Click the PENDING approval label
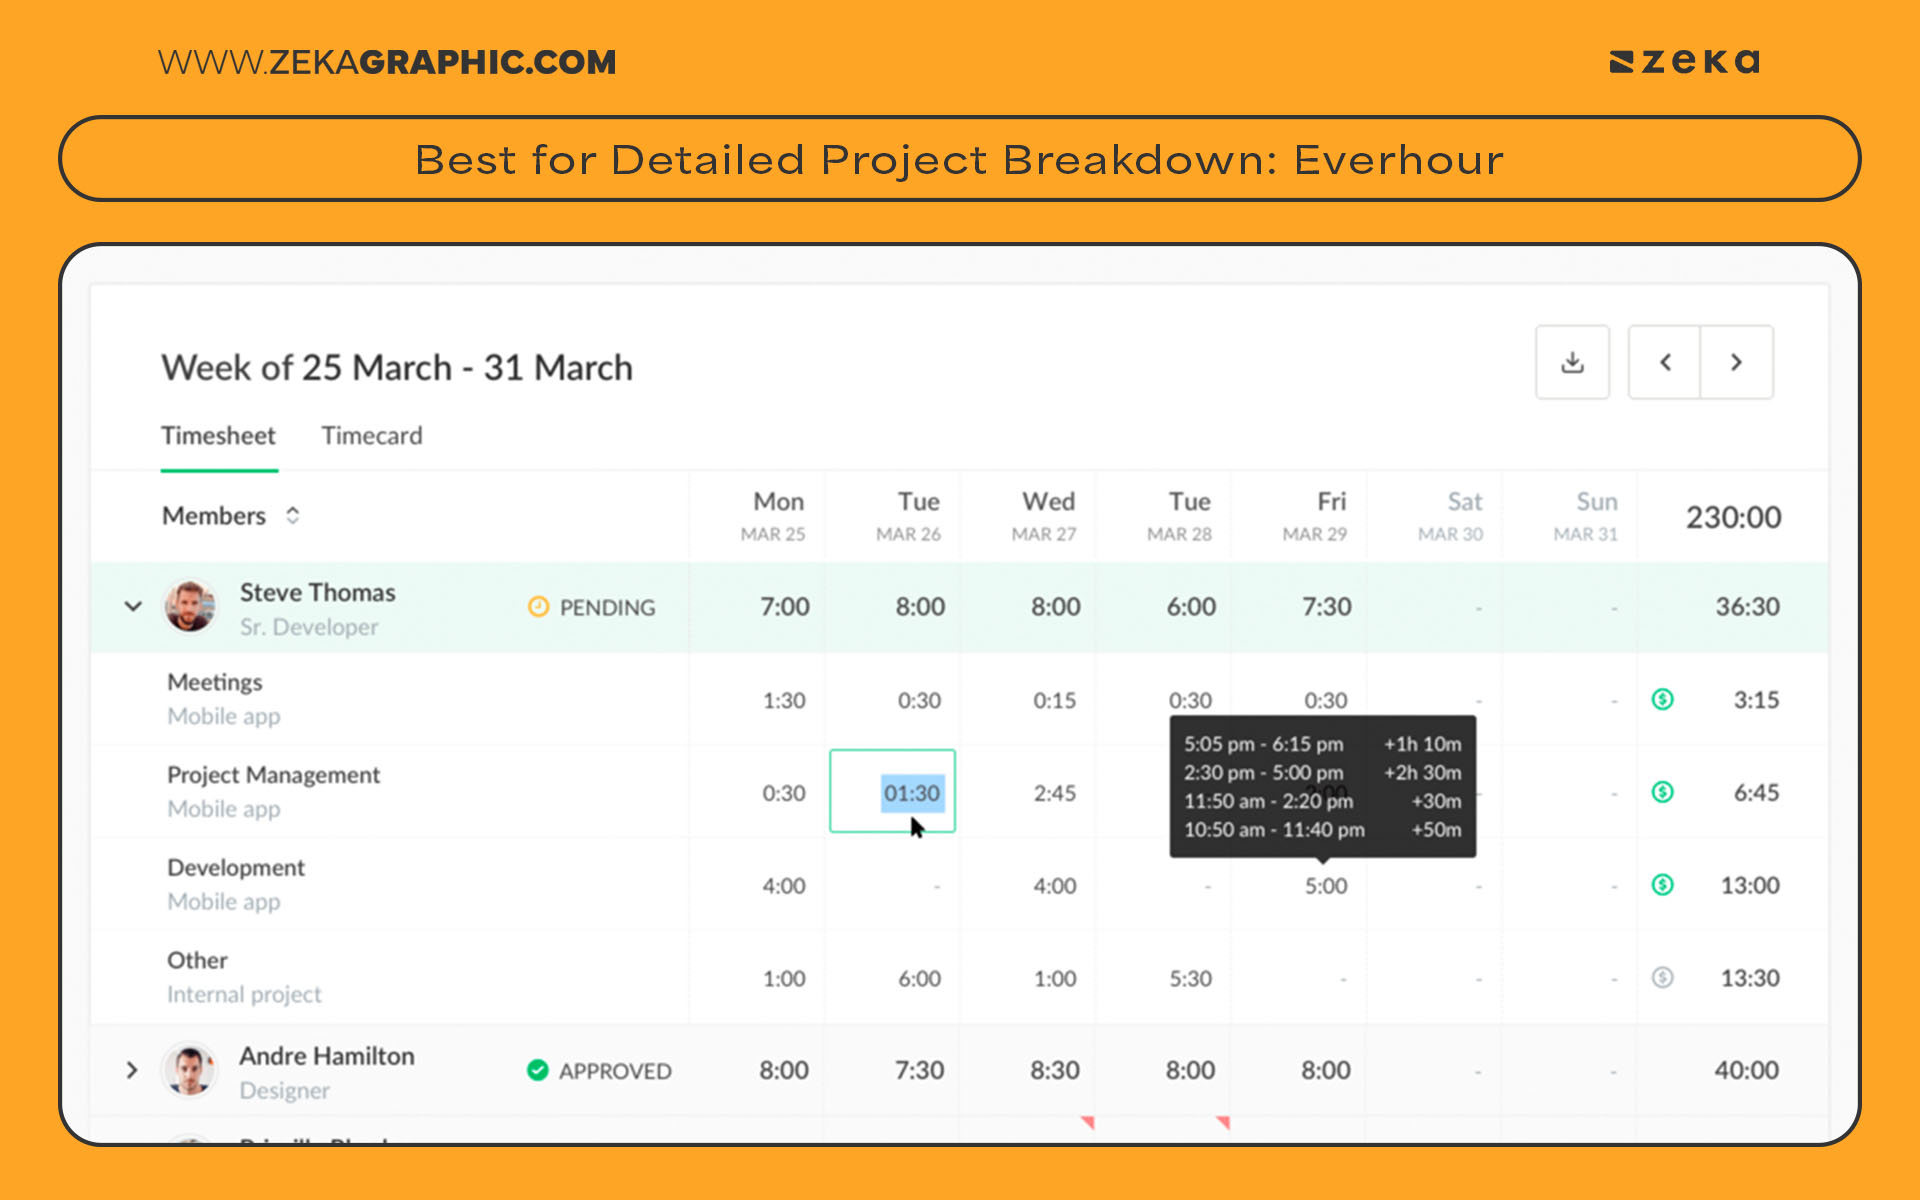This screenshot has width=1920, height=1200. click(x=606, y=607)
